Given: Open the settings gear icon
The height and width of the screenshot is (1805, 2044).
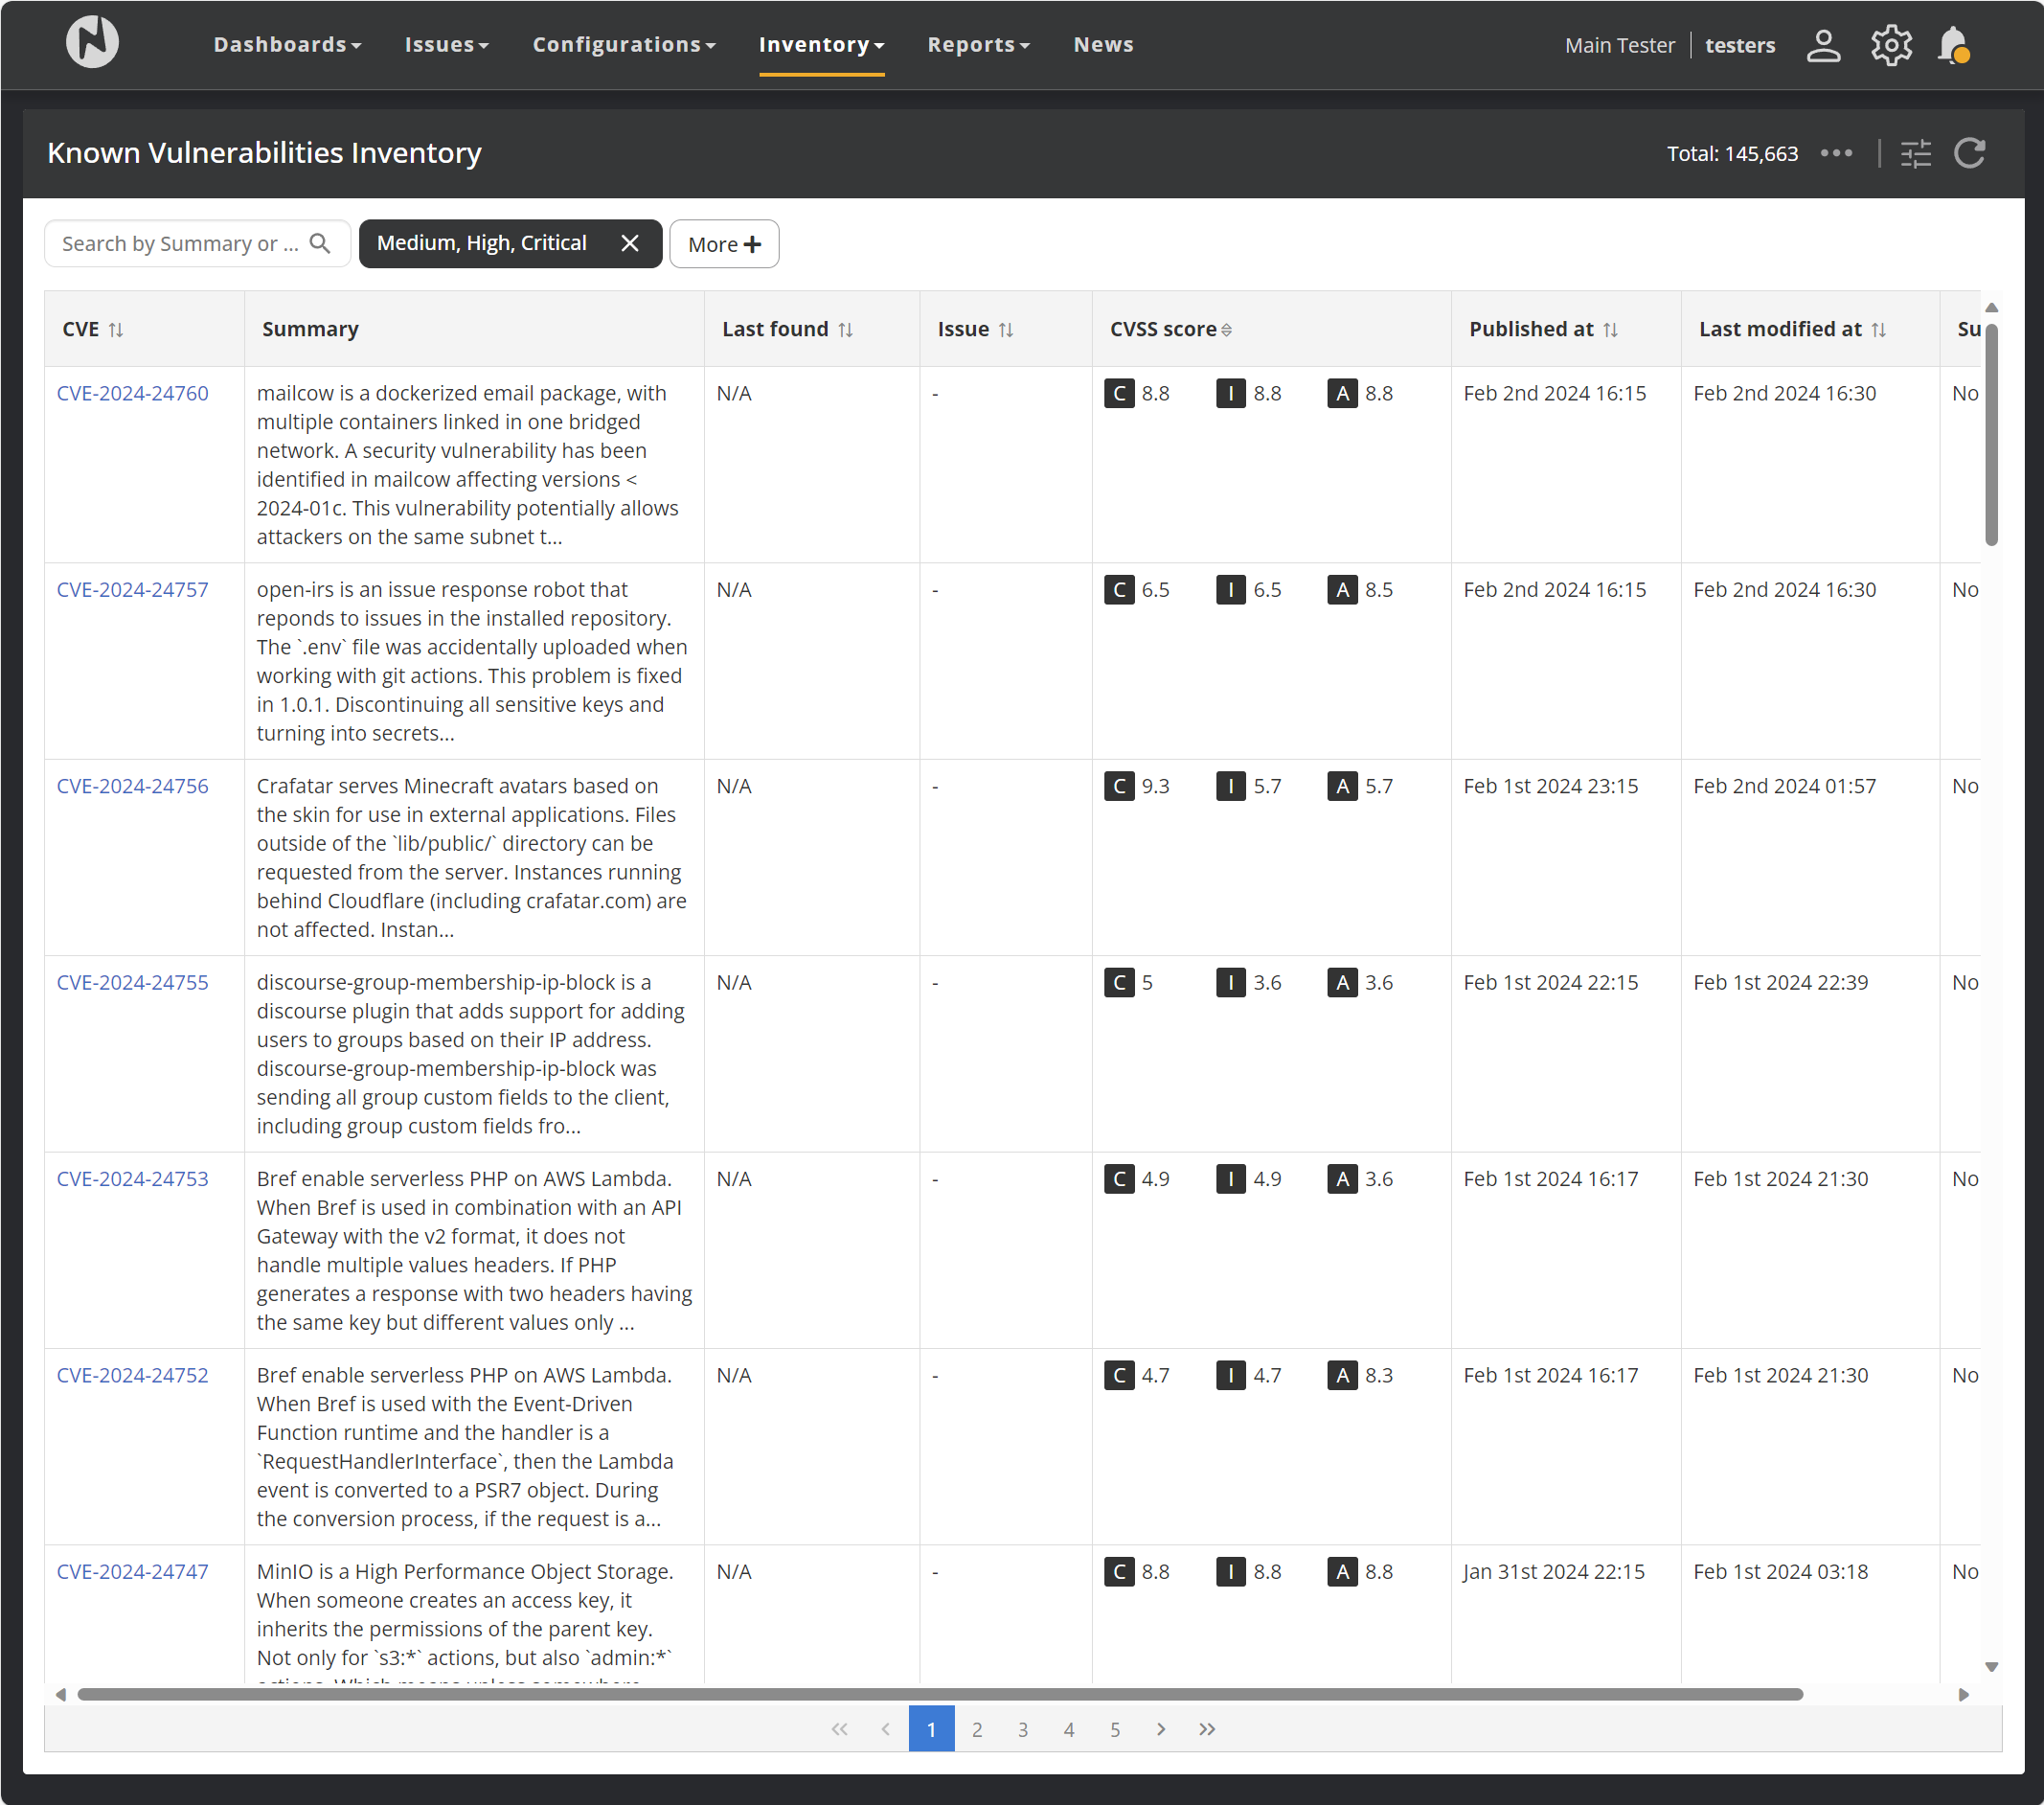Looking at the screenshot, I should point(1890,45).
